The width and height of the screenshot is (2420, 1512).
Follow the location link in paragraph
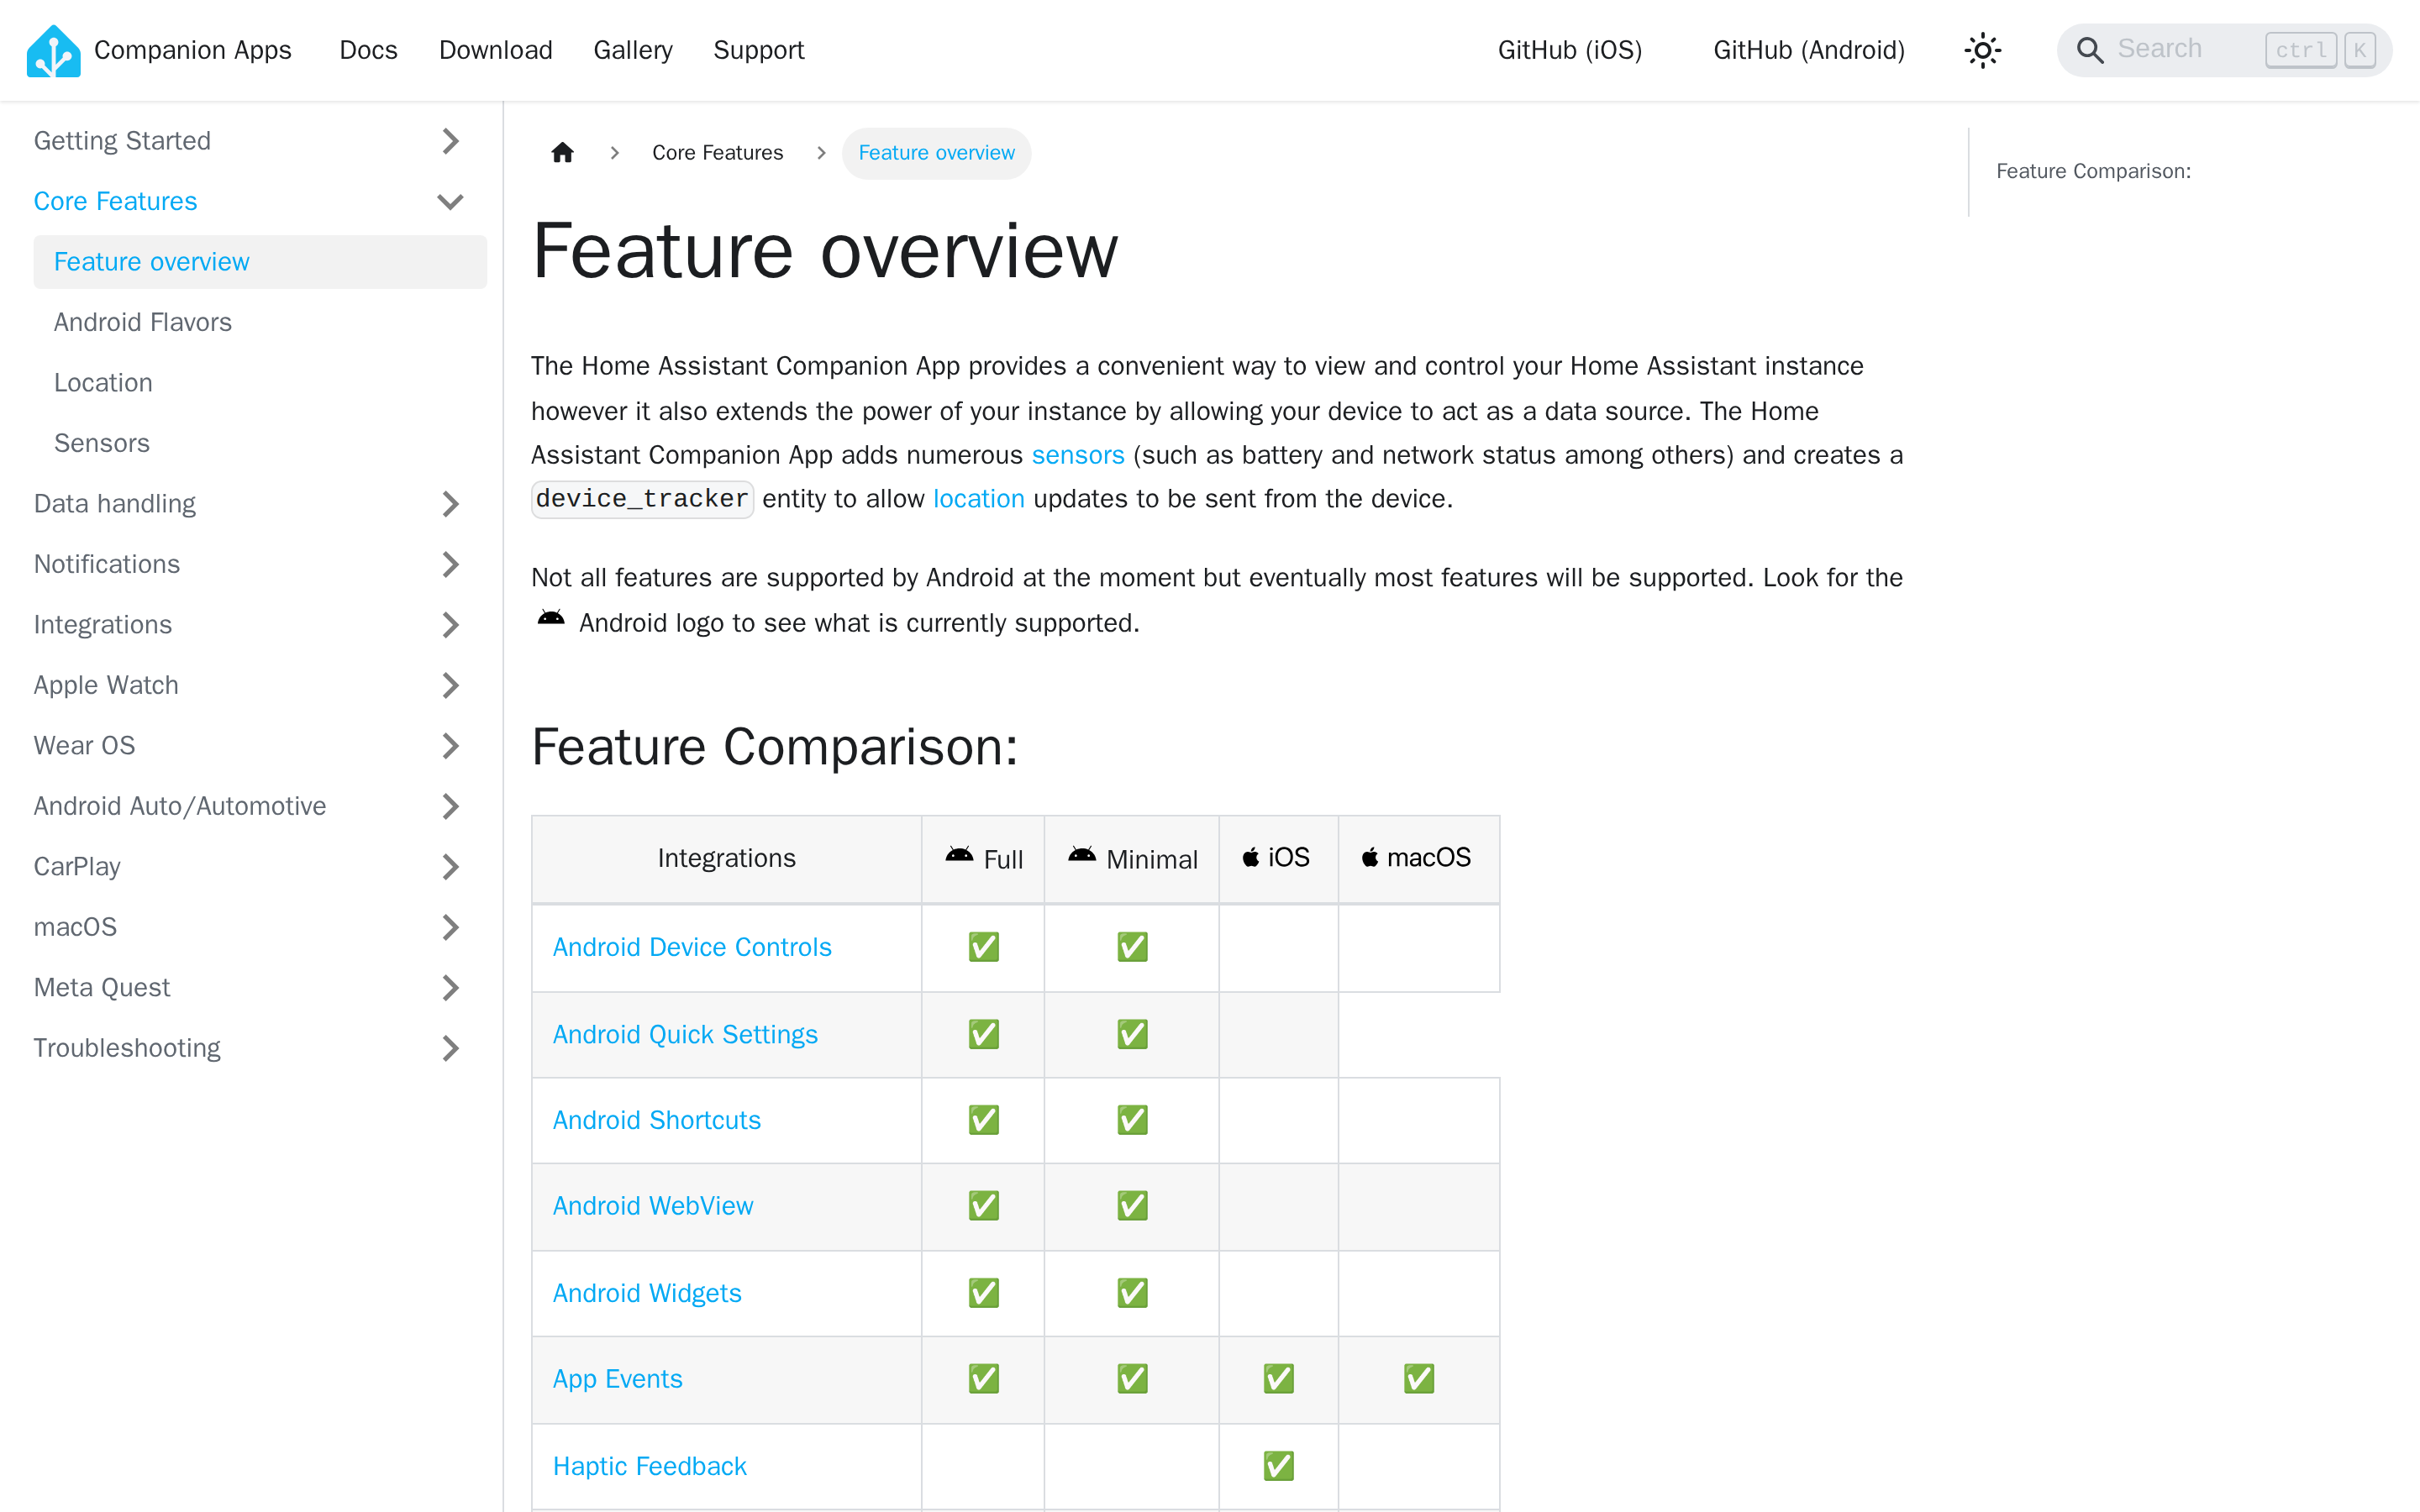pyautogui.click(x=978, y=499)
